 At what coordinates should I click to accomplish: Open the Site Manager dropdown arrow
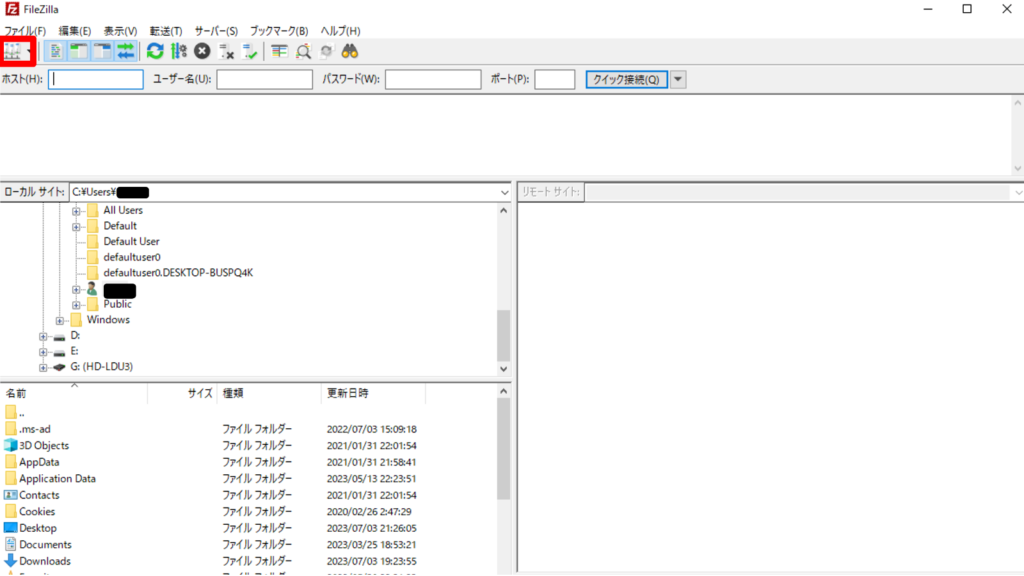(x=28, y=52)
